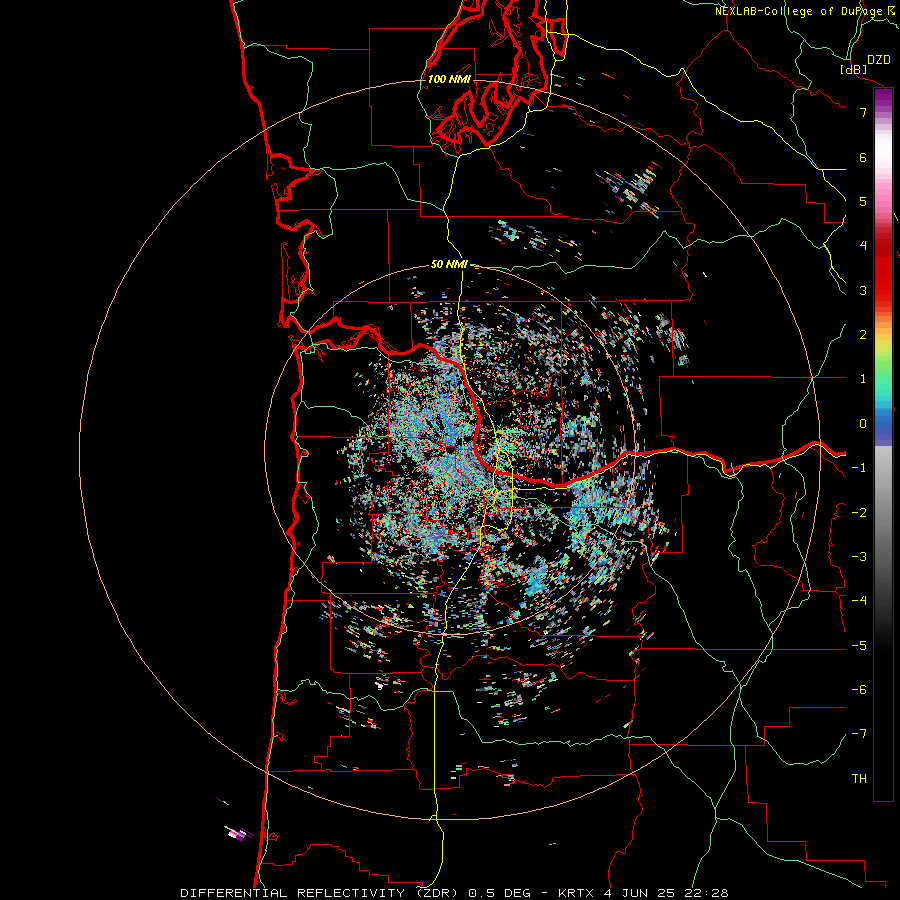This screenshot has width=900, height=900.
Task: Click the blue color scale section near value 0
Action: pos(883,424)
